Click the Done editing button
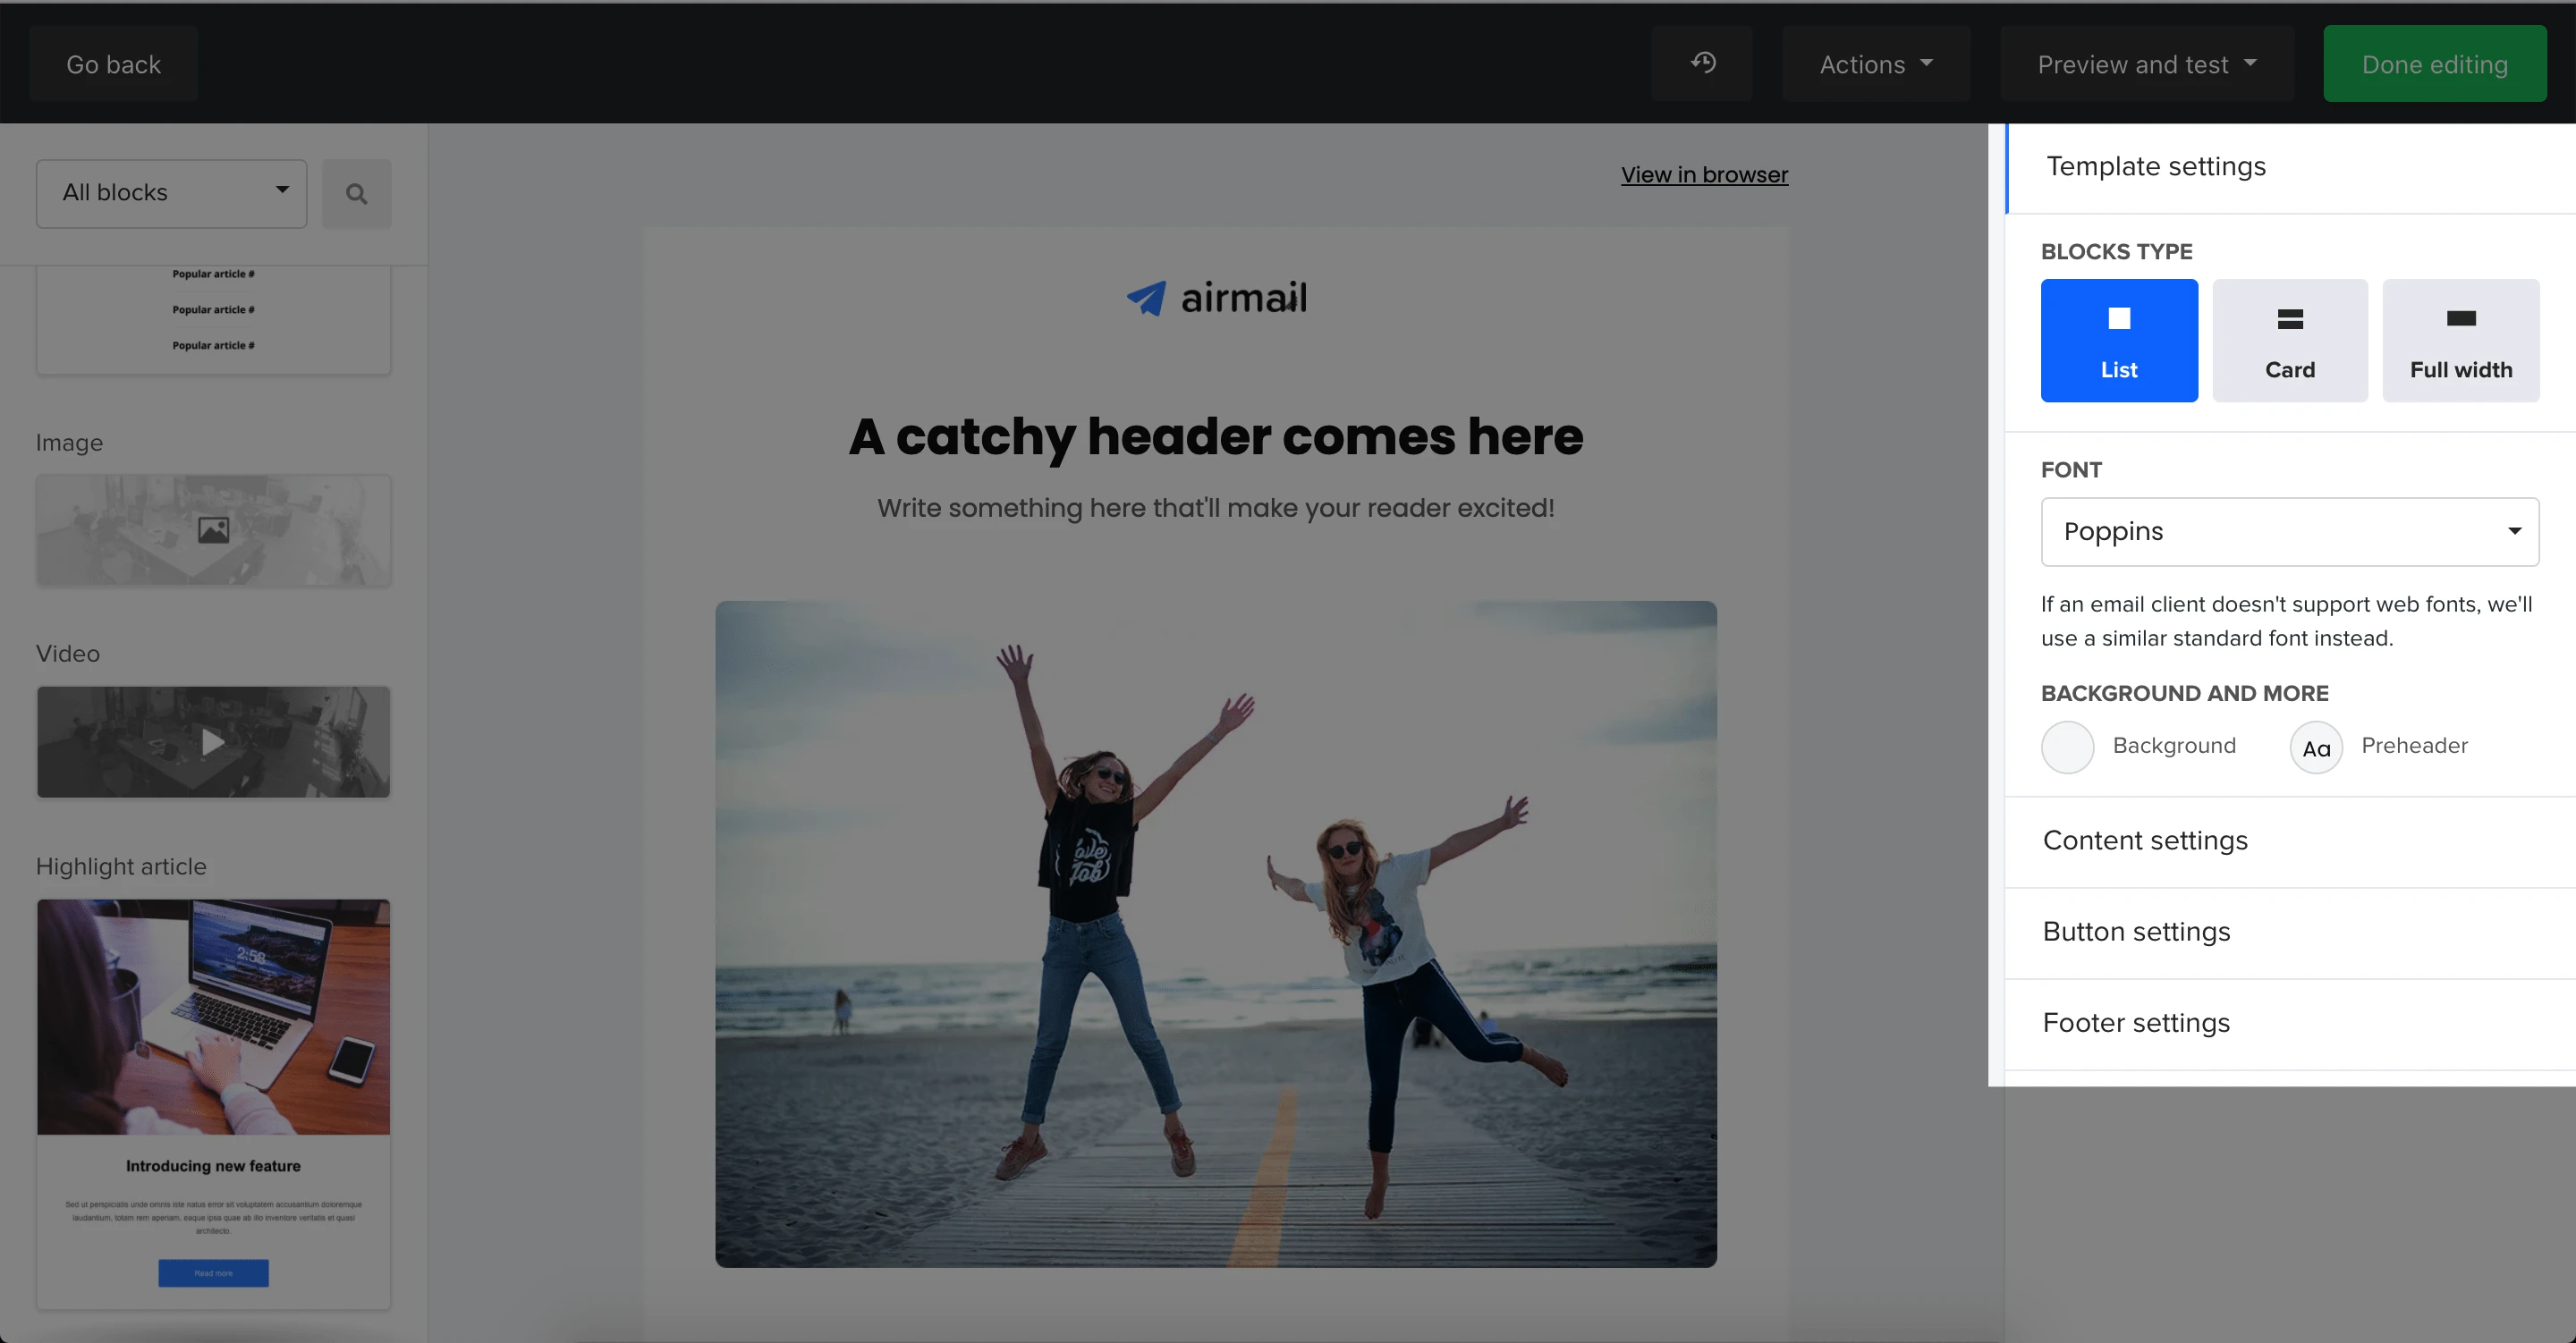2576x1343 pixels. pyautogui.click(x=2434, y=65)
